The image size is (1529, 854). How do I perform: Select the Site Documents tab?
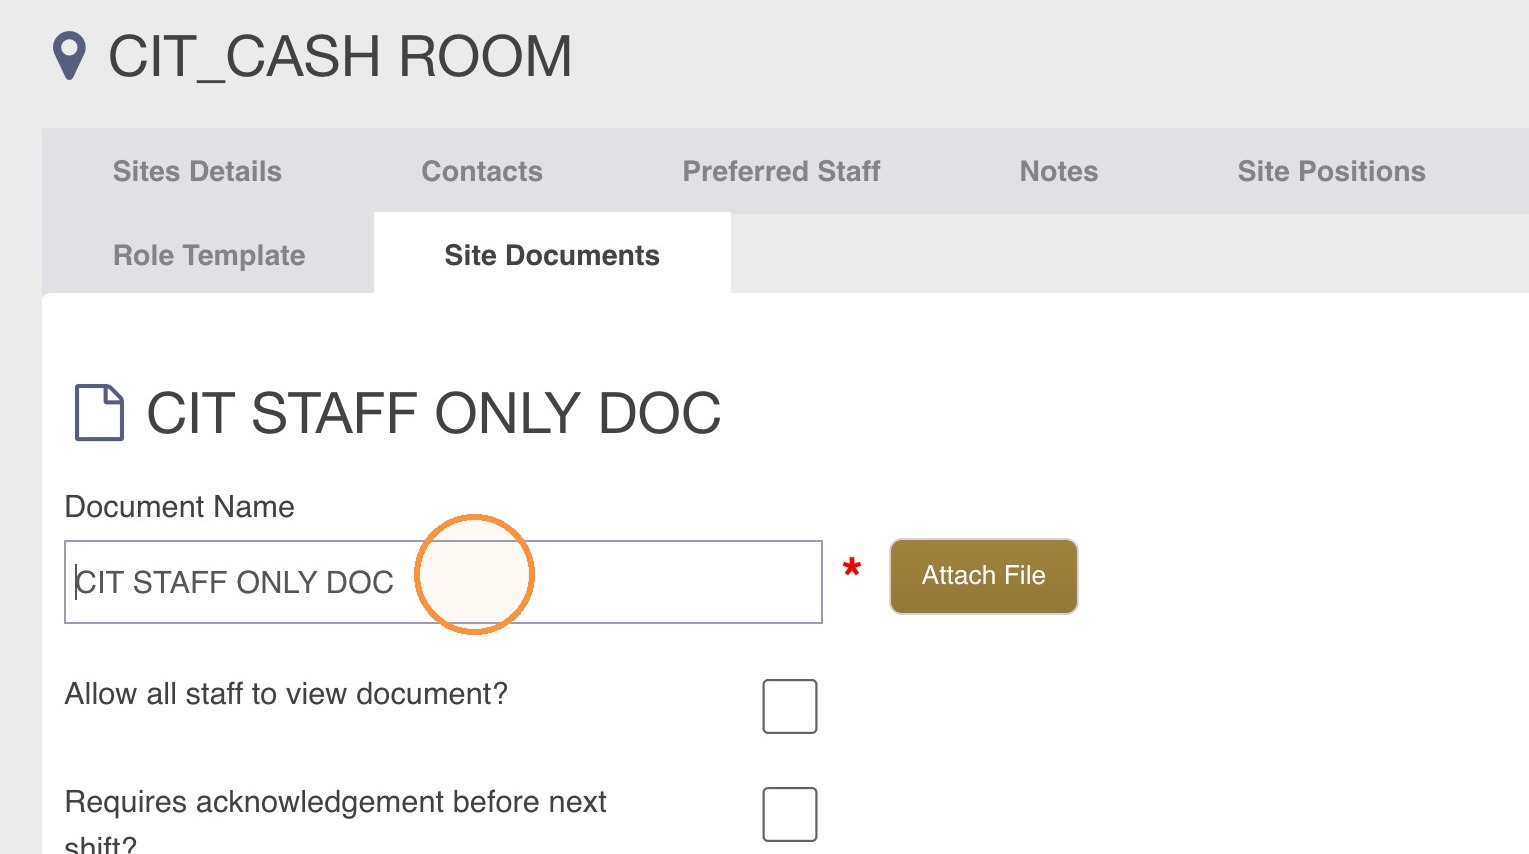click(x=552, y=255)
